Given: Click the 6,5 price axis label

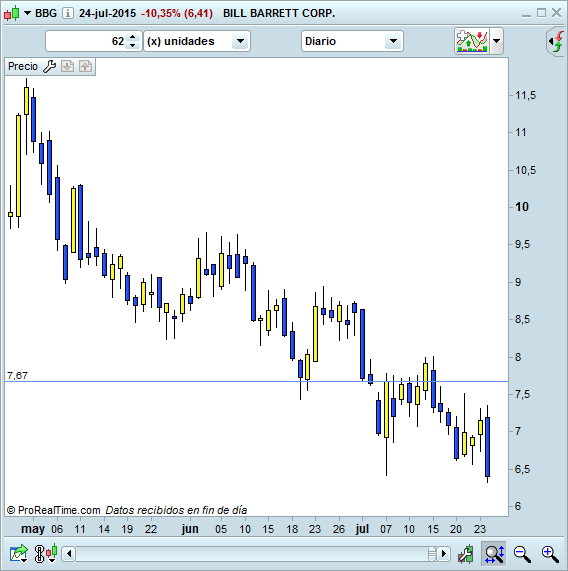Looking at the screenshot, I should [522, 469].
